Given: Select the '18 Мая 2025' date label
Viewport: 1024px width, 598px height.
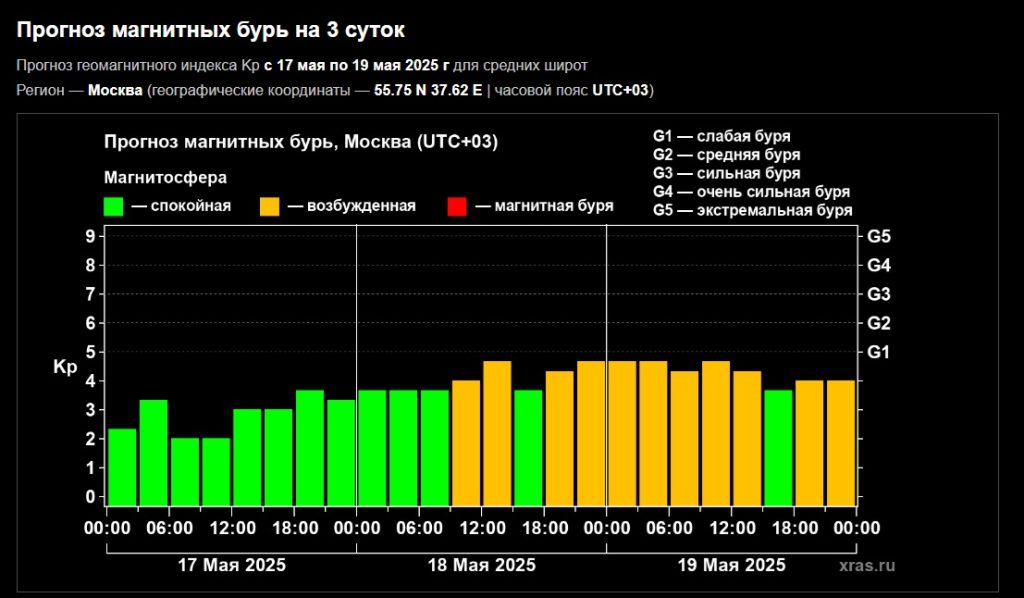Looking at the screenshot, I should point(481,565).
